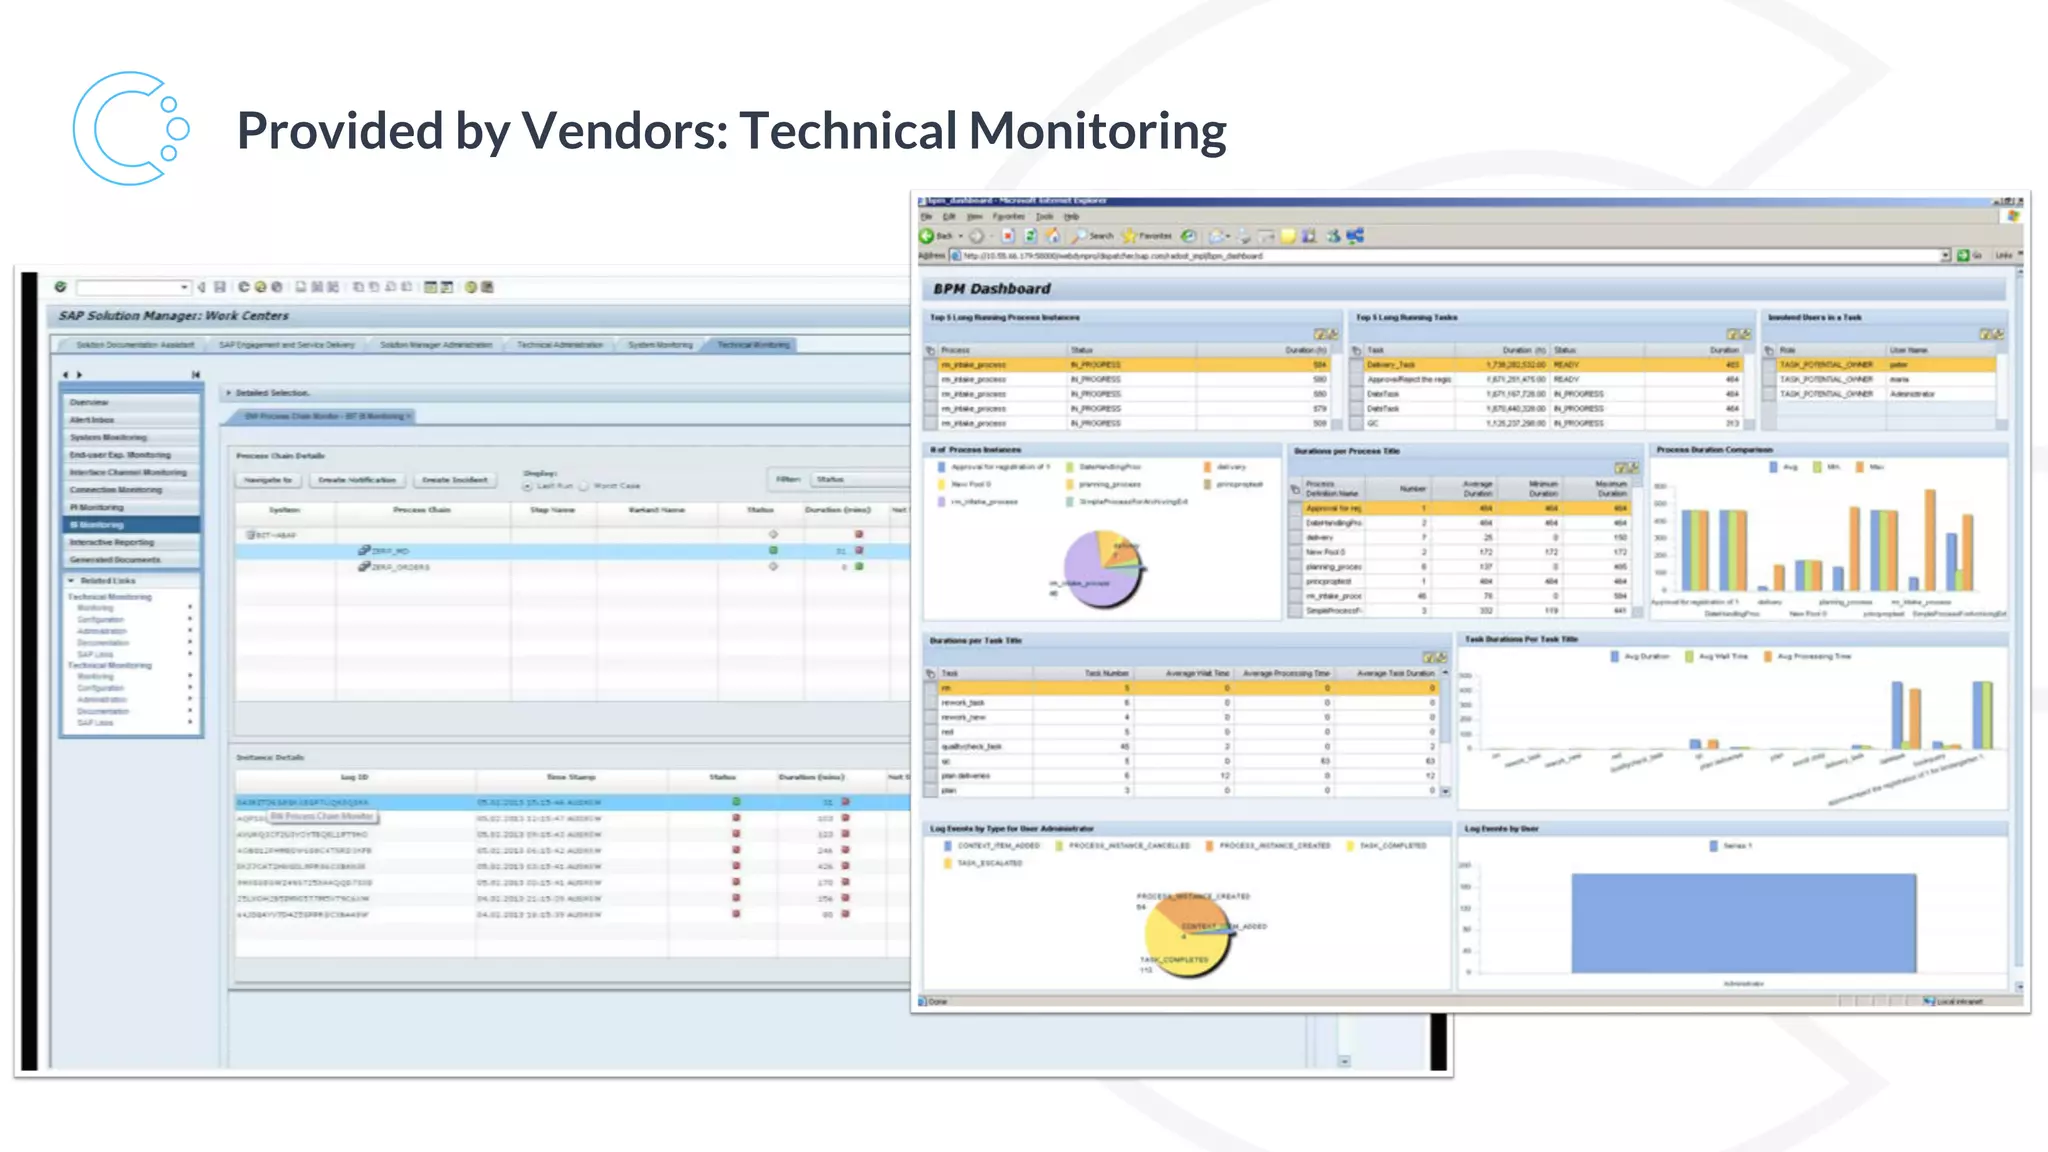Switch to the System Monitoring work center tab
This screenshot has height=1152, width=2048.
pyautogui.click(x=660, y=345)
